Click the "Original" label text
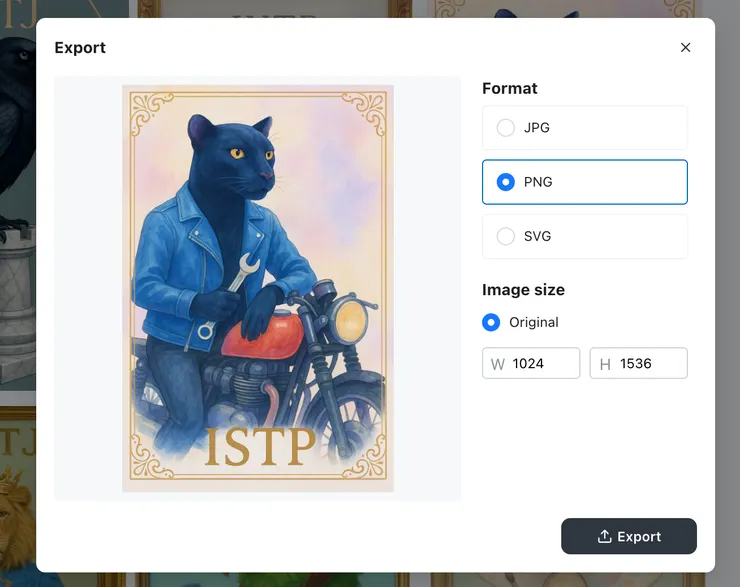Screen dimensions: 740x587 [x=534, y=322]
